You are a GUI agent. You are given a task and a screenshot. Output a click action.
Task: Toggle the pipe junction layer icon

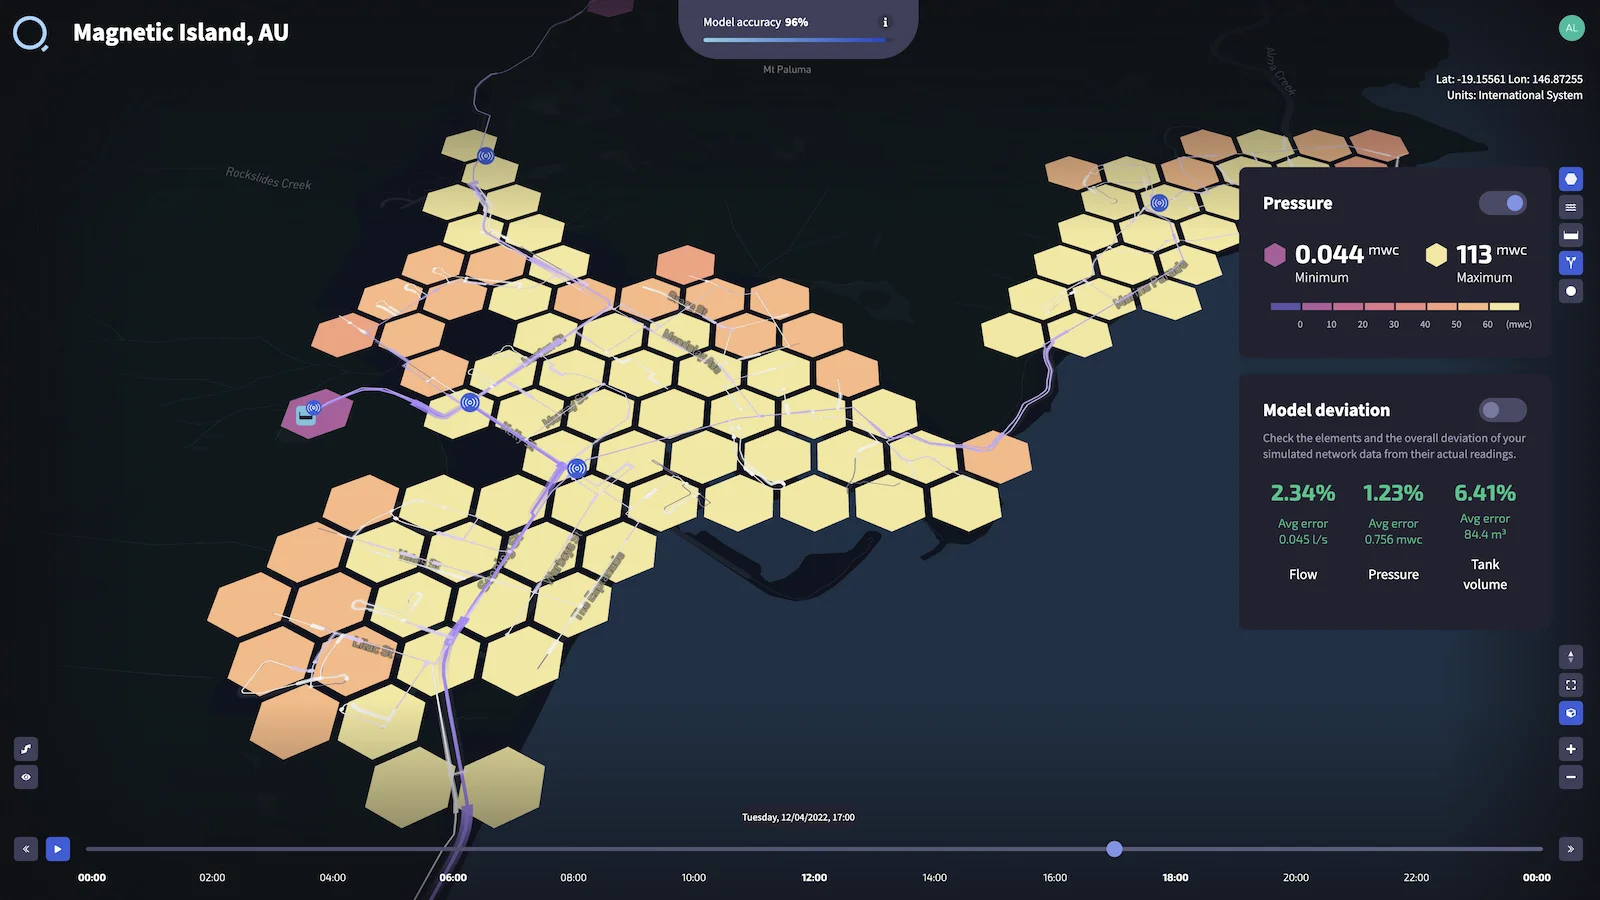pyautogui.click(x=1571, y=263)
